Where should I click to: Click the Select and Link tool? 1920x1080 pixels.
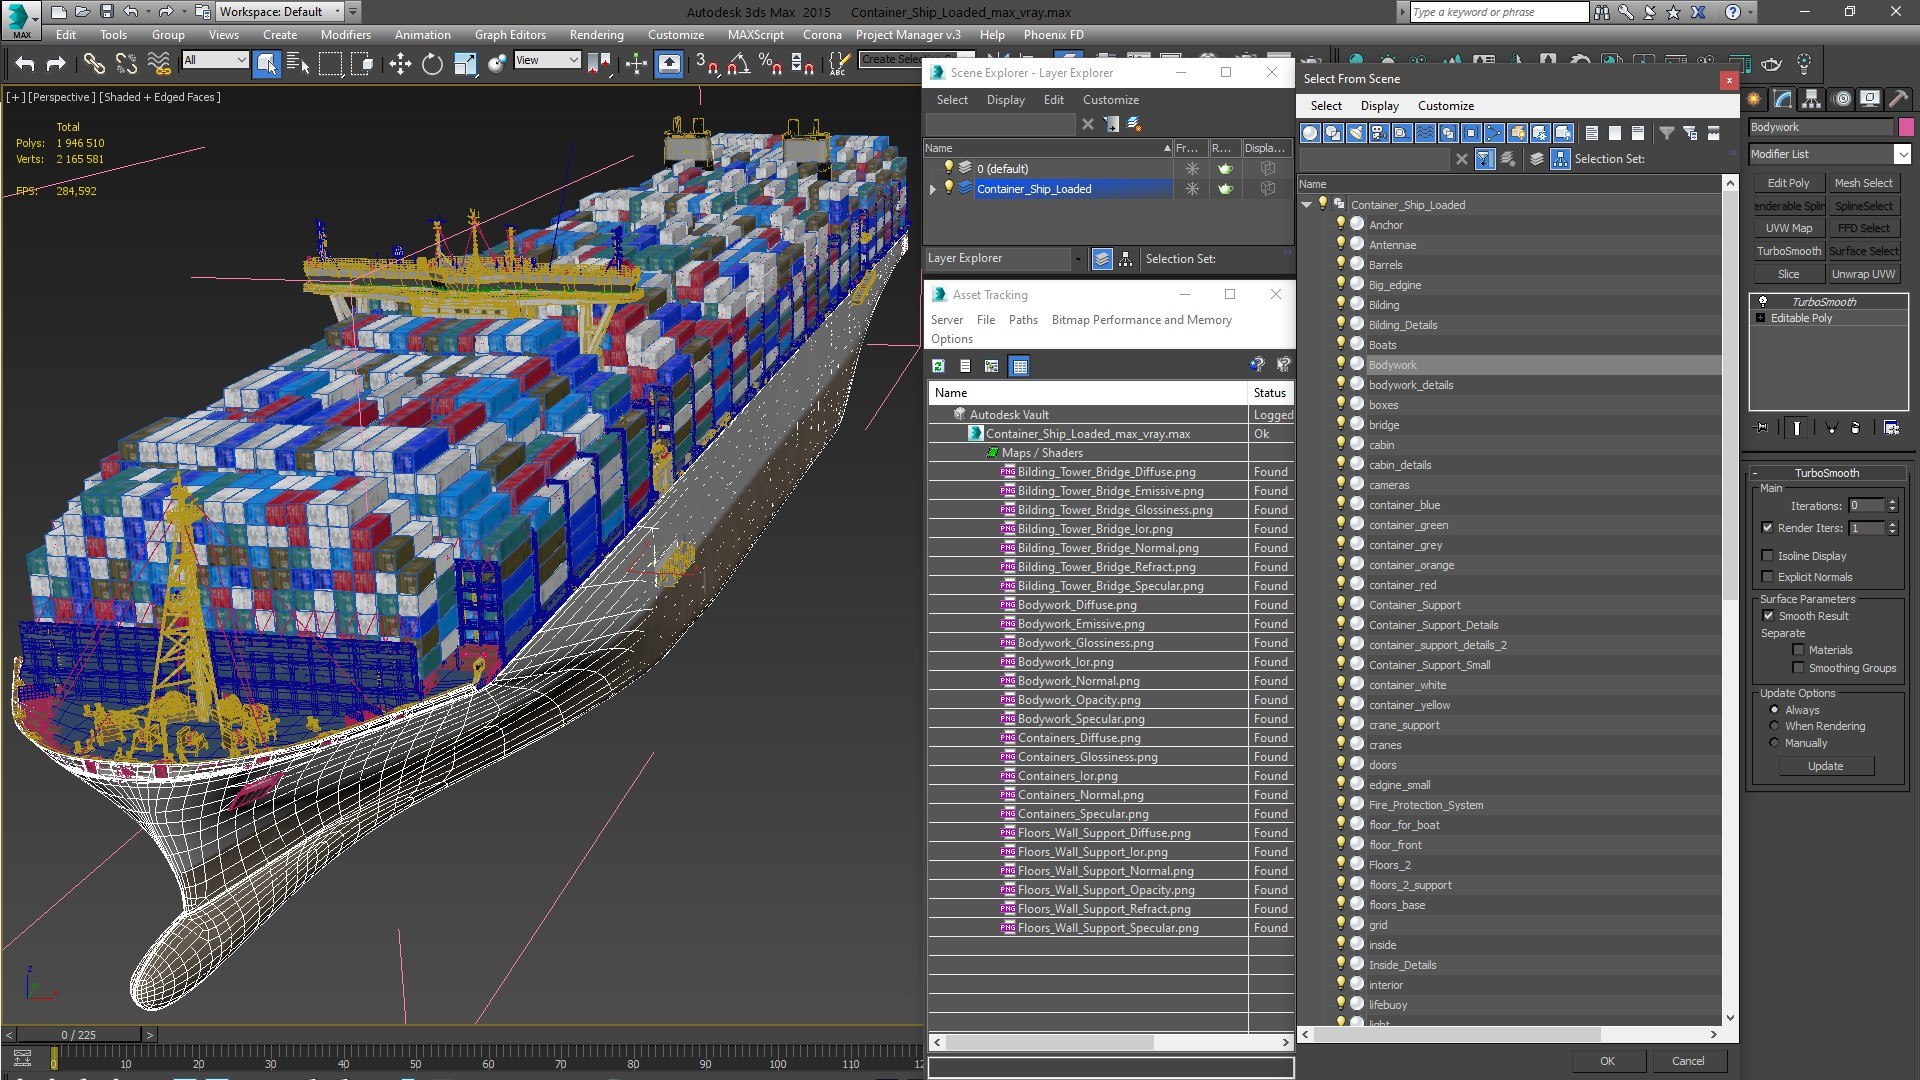93,64
